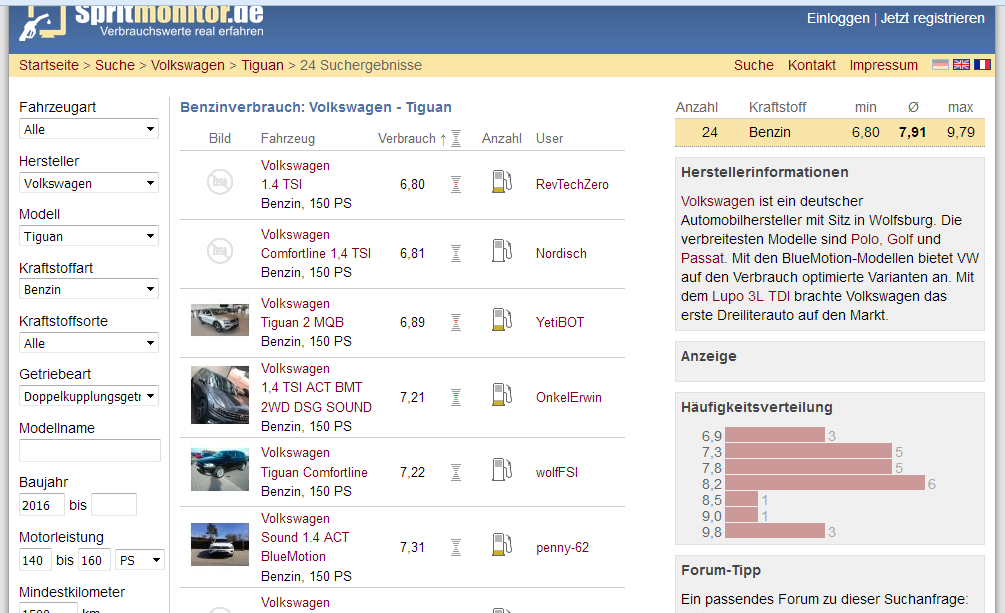Open Volkswagen in the breadcrumb trail
Screen dimensions: 1005x613
pyautogui.click(x=188, y=65)
